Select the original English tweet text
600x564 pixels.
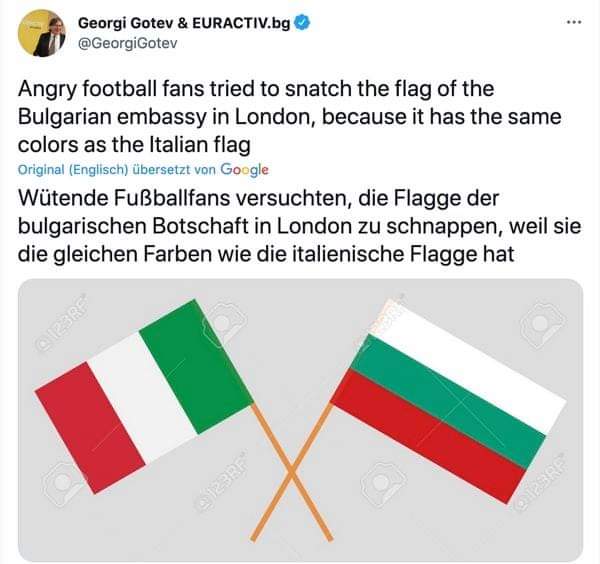click(x=289, y=117)
